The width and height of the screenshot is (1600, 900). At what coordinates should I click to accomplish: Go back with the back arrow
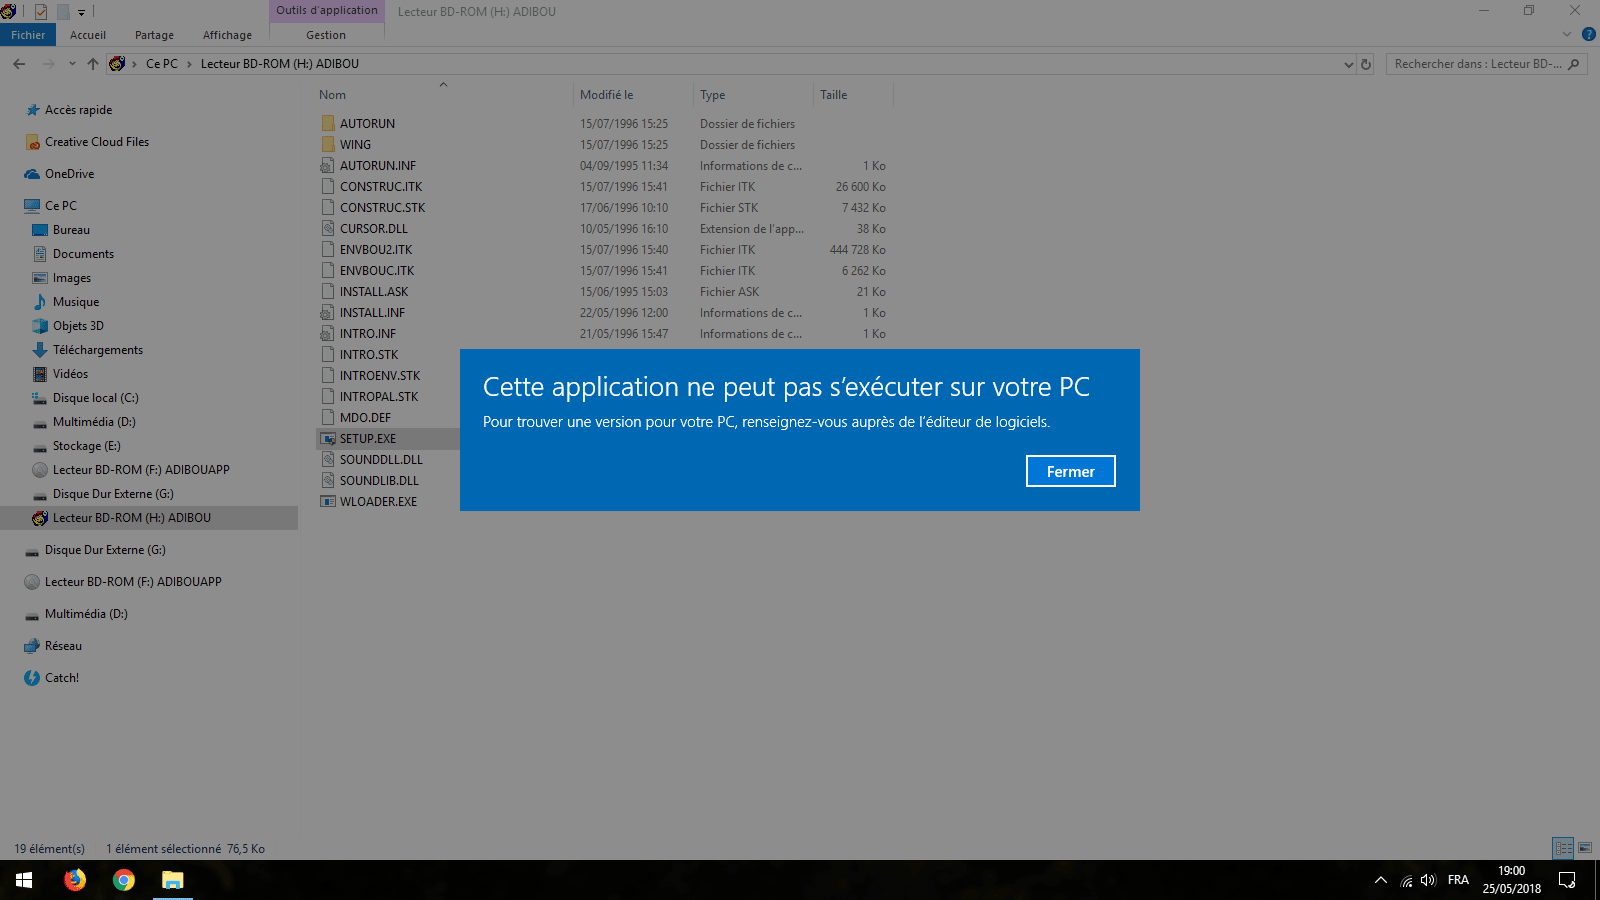click(x=19, y=64)
